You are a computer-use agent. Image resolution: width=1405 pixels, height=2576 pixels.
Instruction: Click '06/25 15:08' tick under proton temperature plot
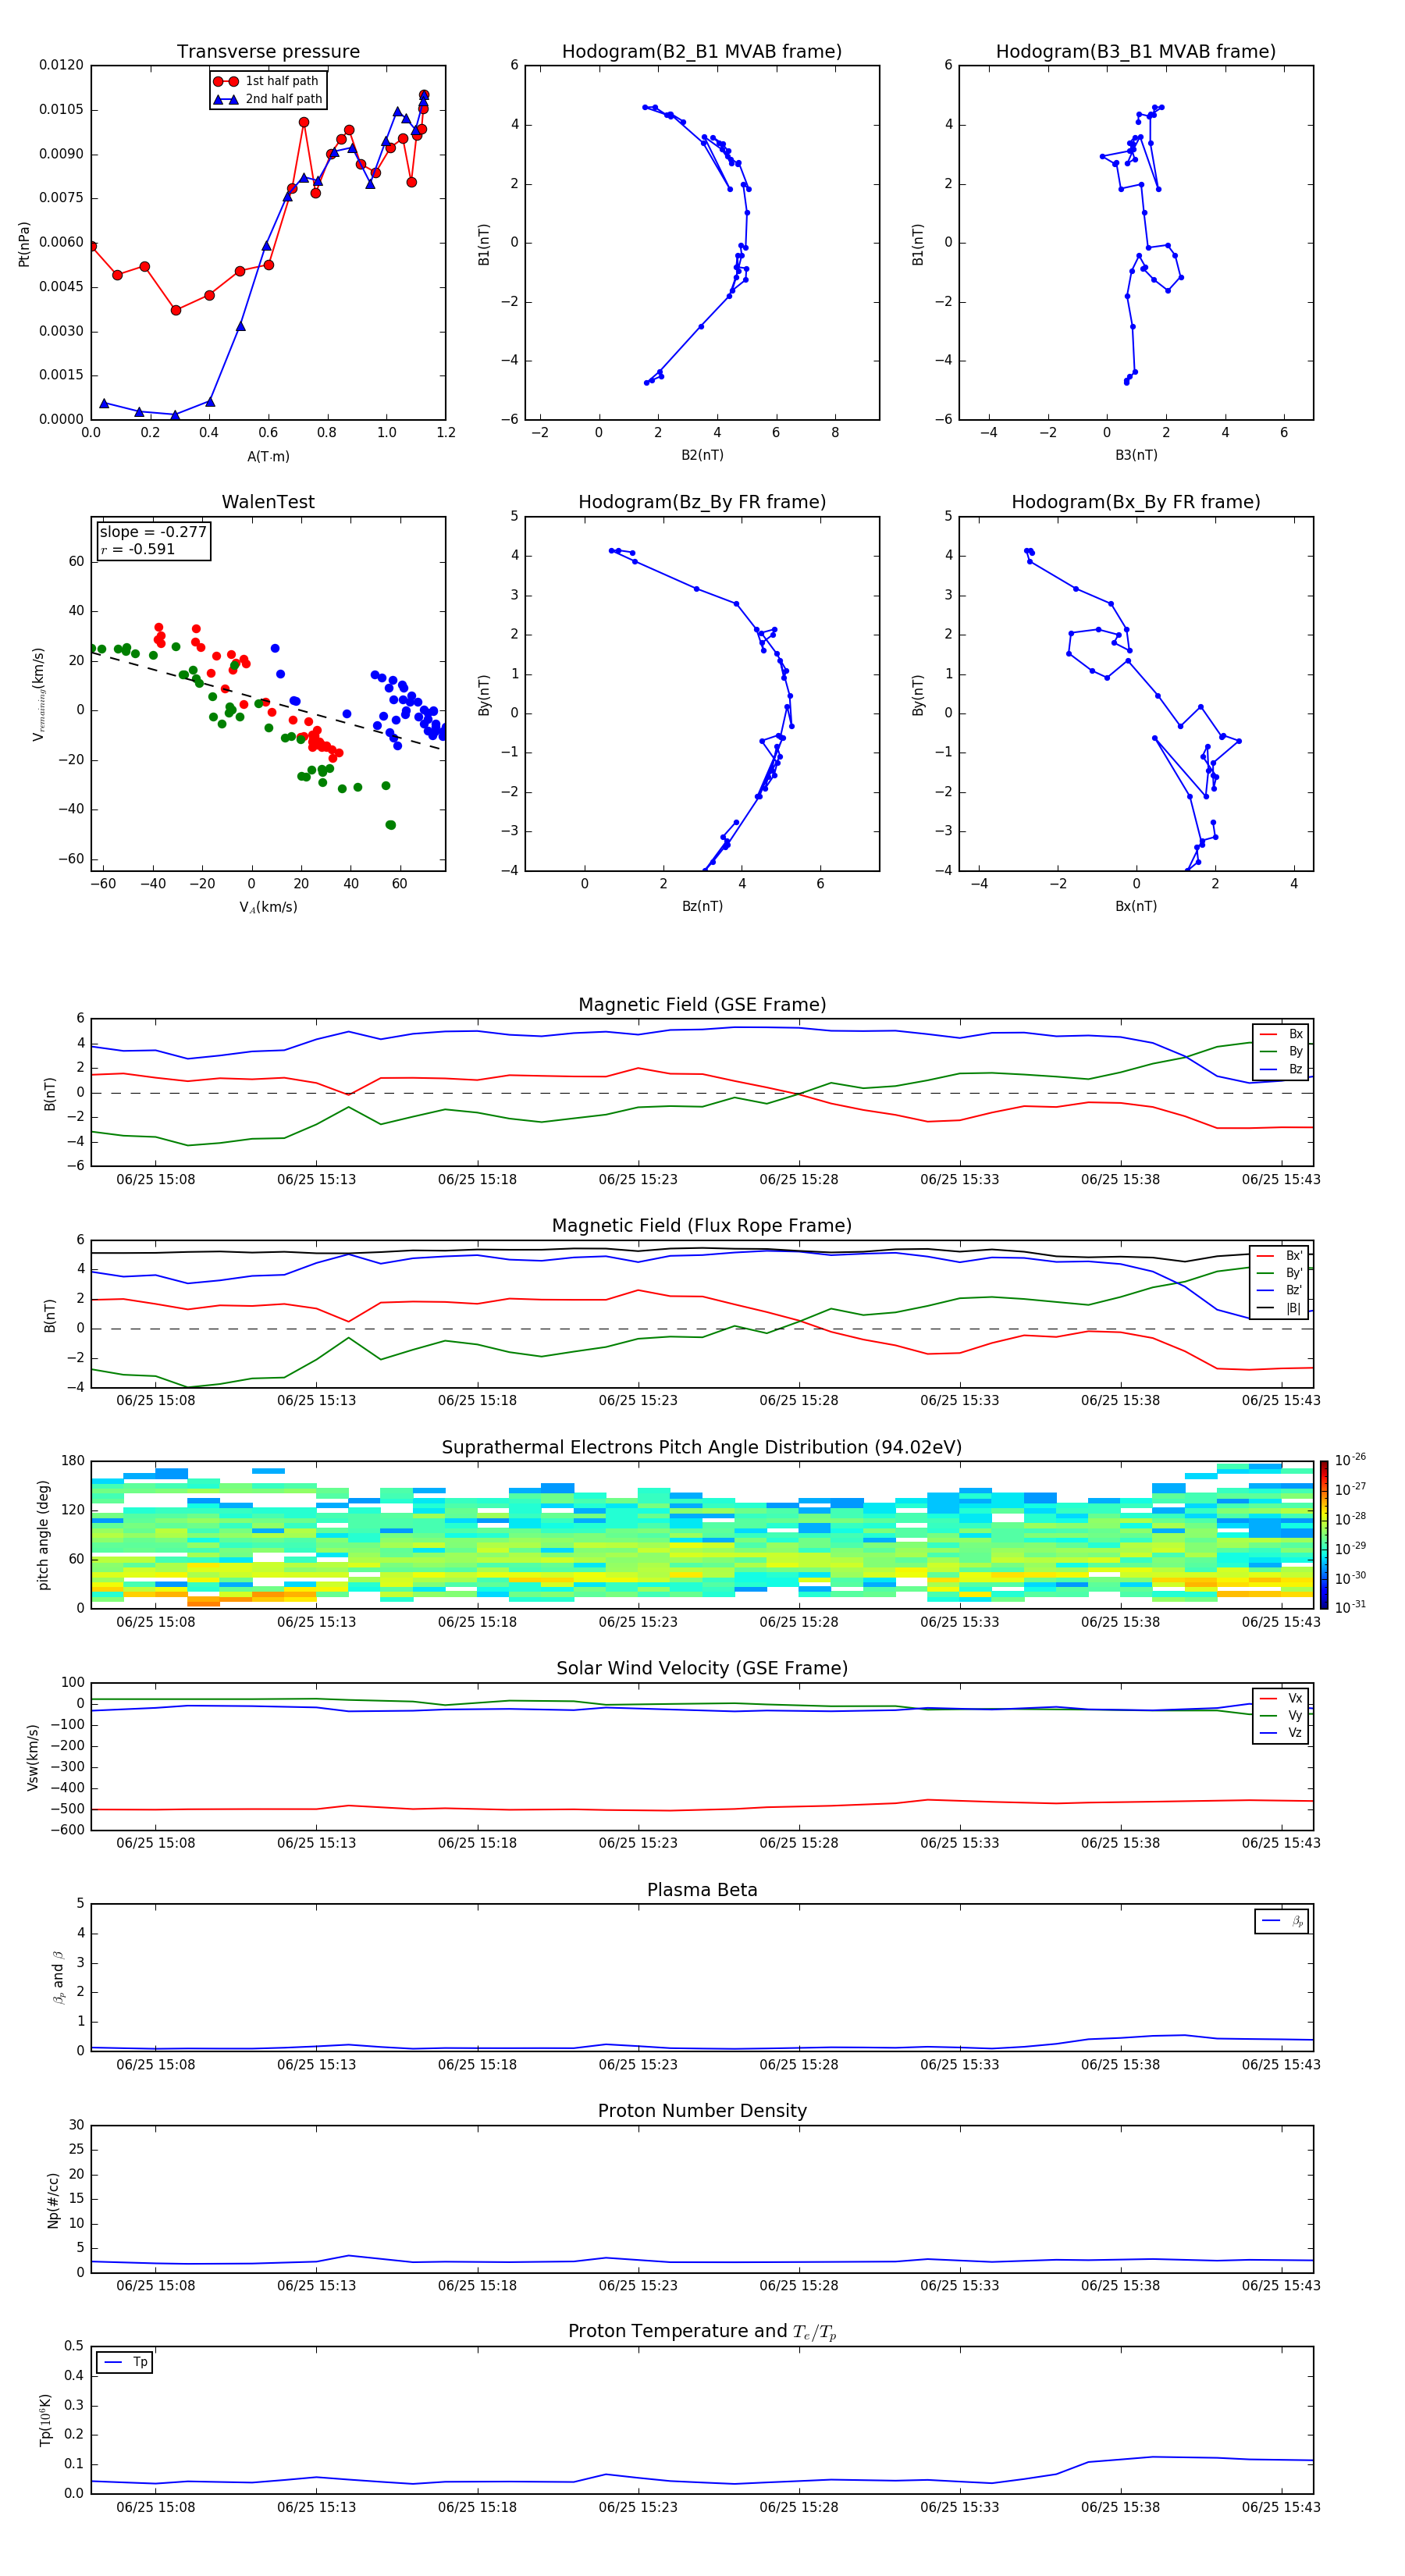coord(156,2508)
